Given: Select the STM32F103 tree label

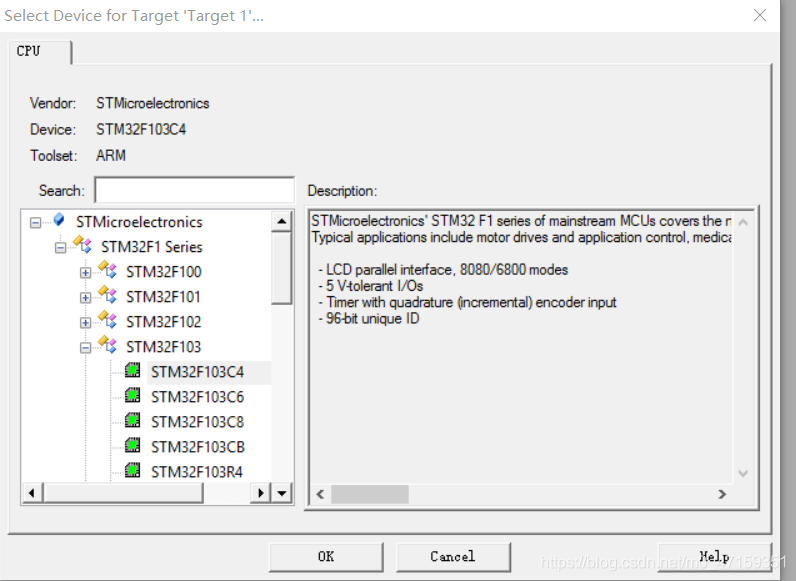Looking at the screenshot, I should tap(163, 347).
